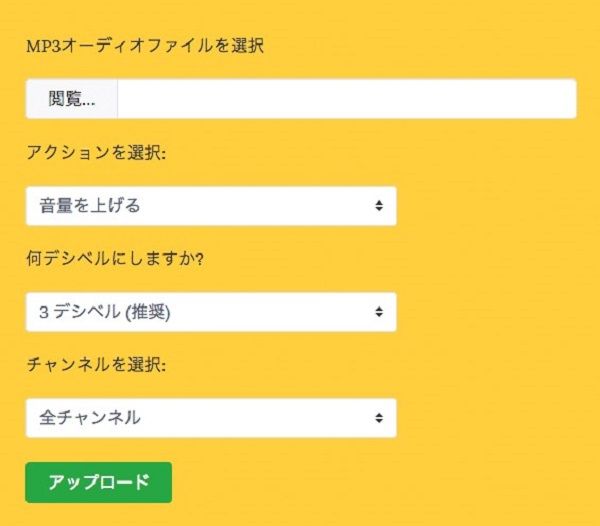Click the チャンネルを選択: label
This screenshot has width=600, height=526.
(95, 365)
